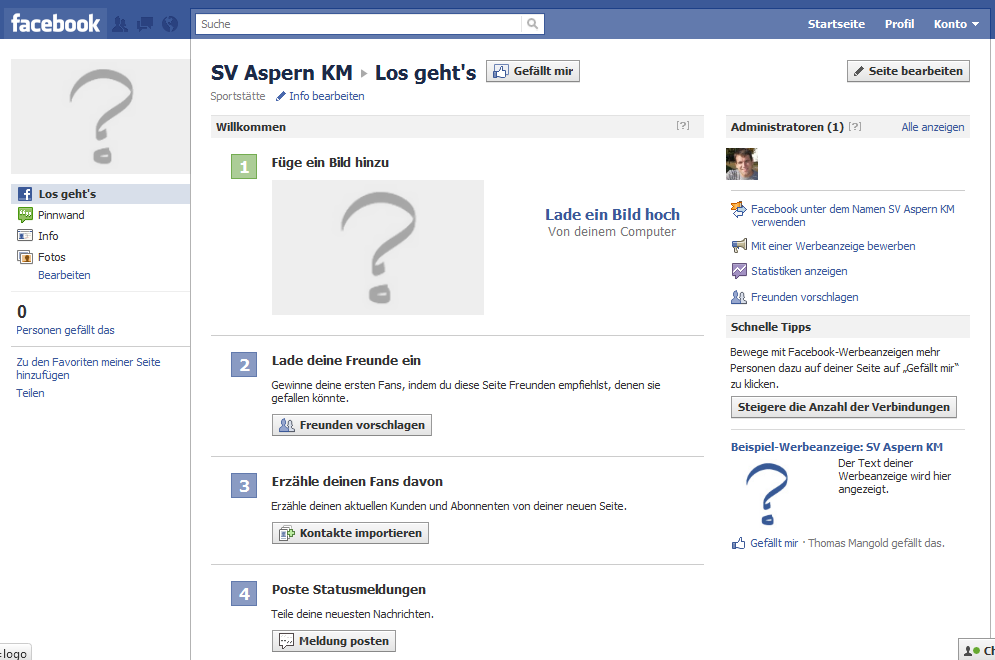Click the Facebook logo

pyautogui.click(x=55, y=23)
